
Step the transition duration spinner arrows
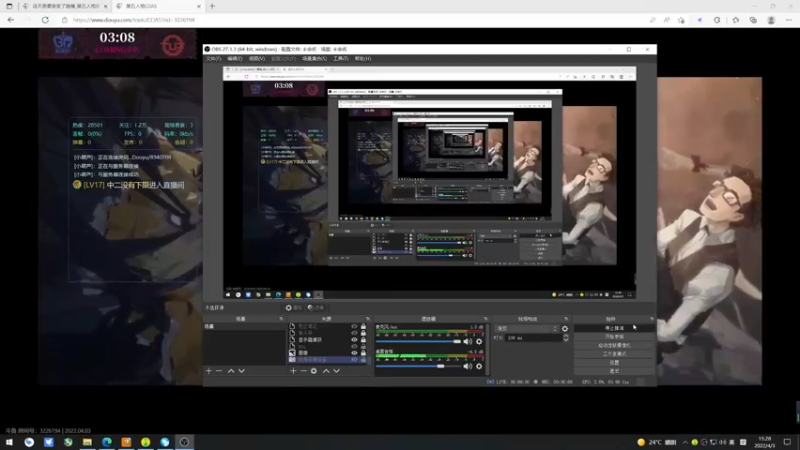click(565, 338)
